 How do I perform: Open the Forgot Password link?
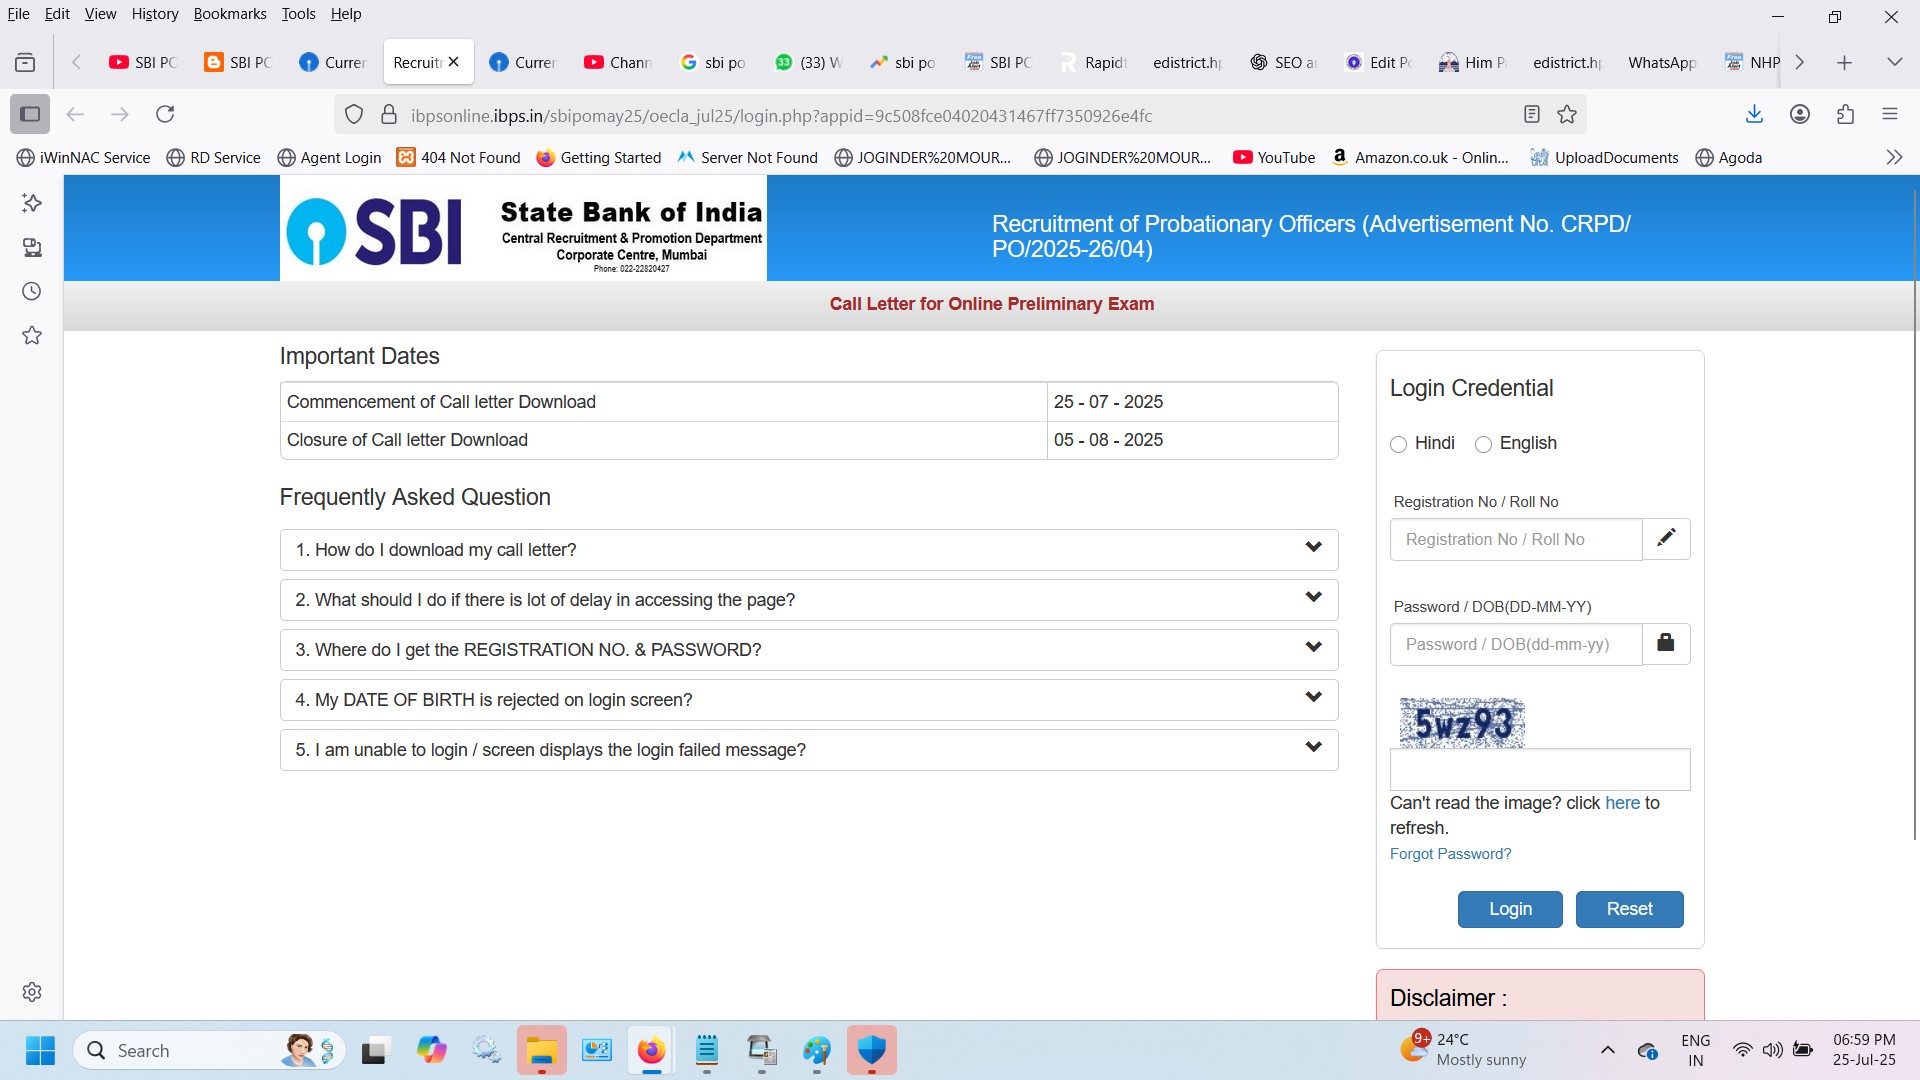1450,854
